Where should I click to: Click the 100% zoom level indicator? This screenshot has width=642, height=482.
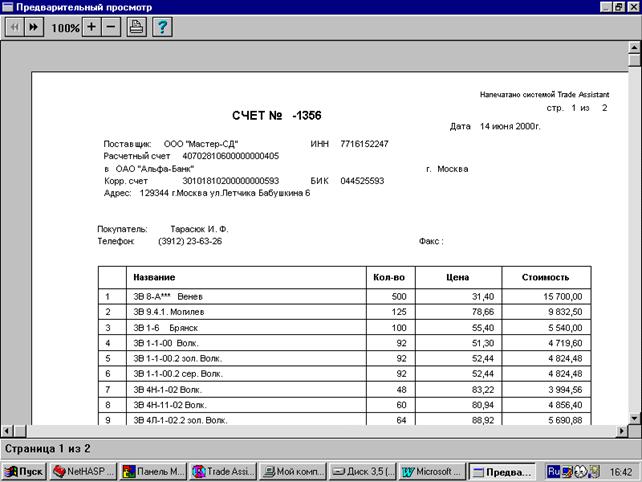(66, 28)
